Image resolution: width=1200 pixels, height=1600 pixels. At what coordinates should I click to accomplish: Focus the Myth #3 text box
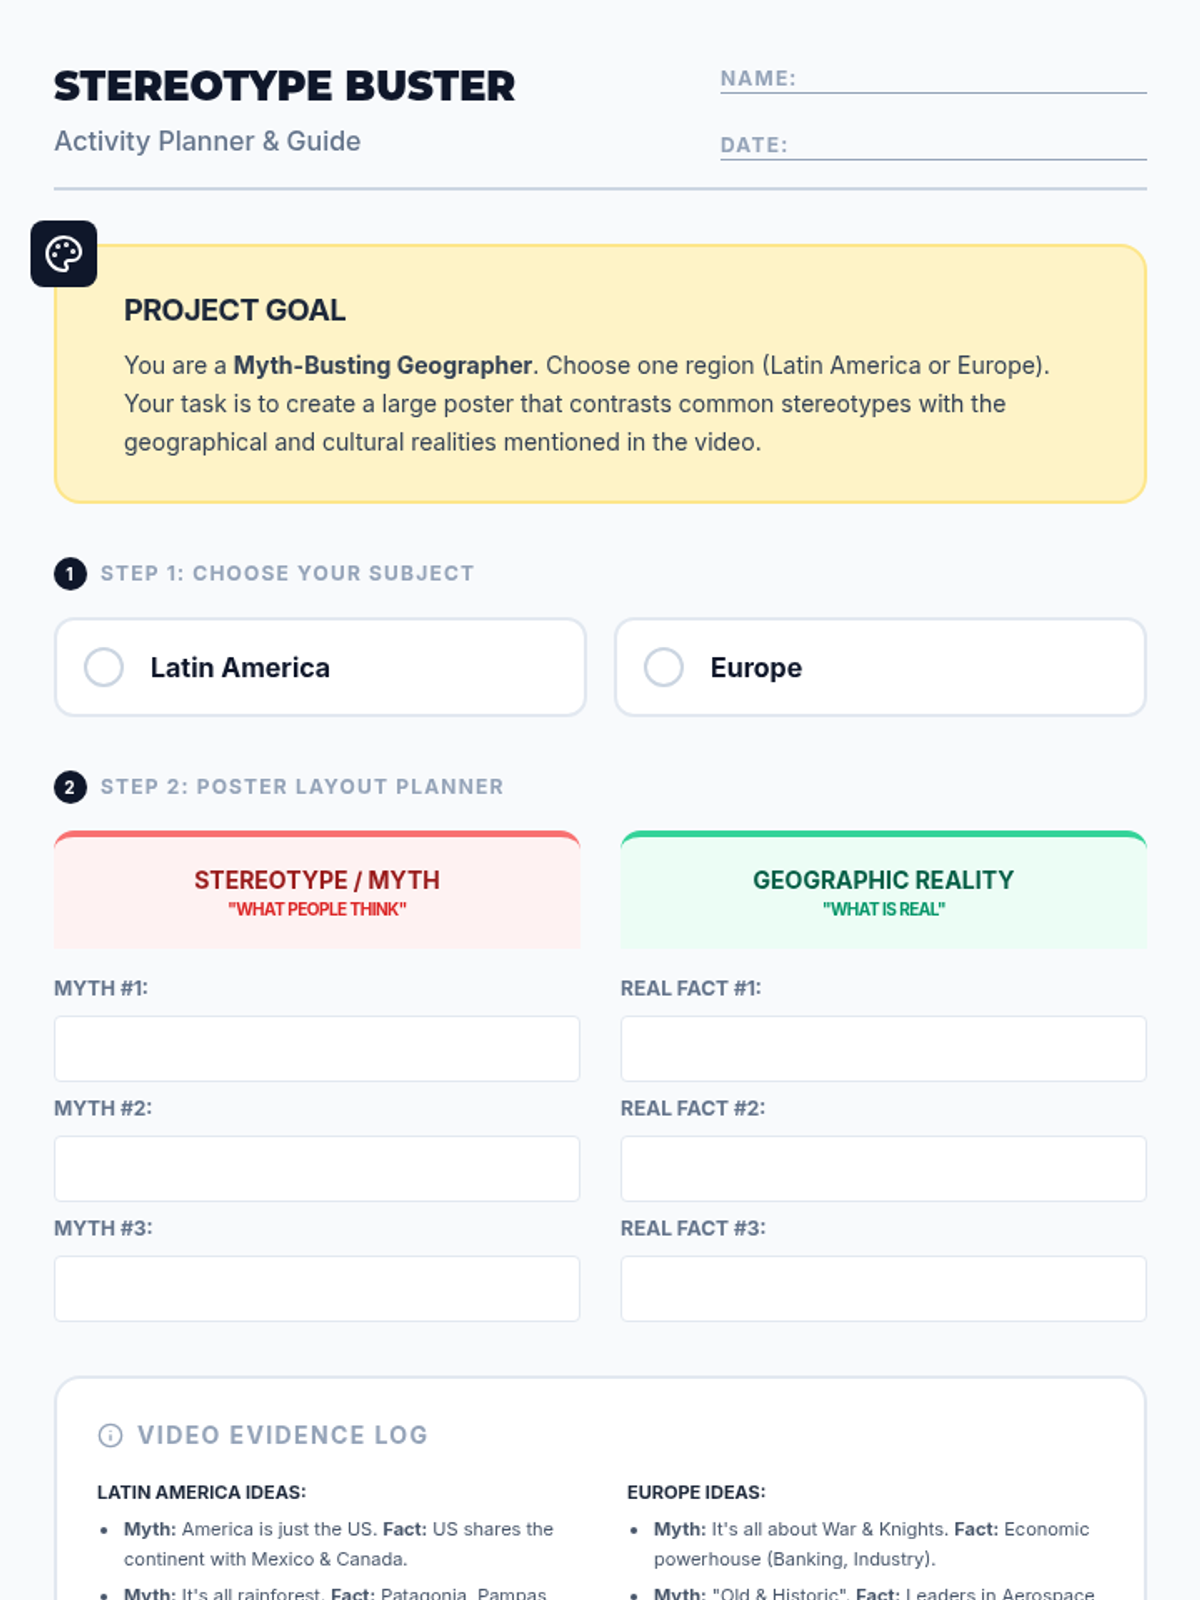(317, 1289)
